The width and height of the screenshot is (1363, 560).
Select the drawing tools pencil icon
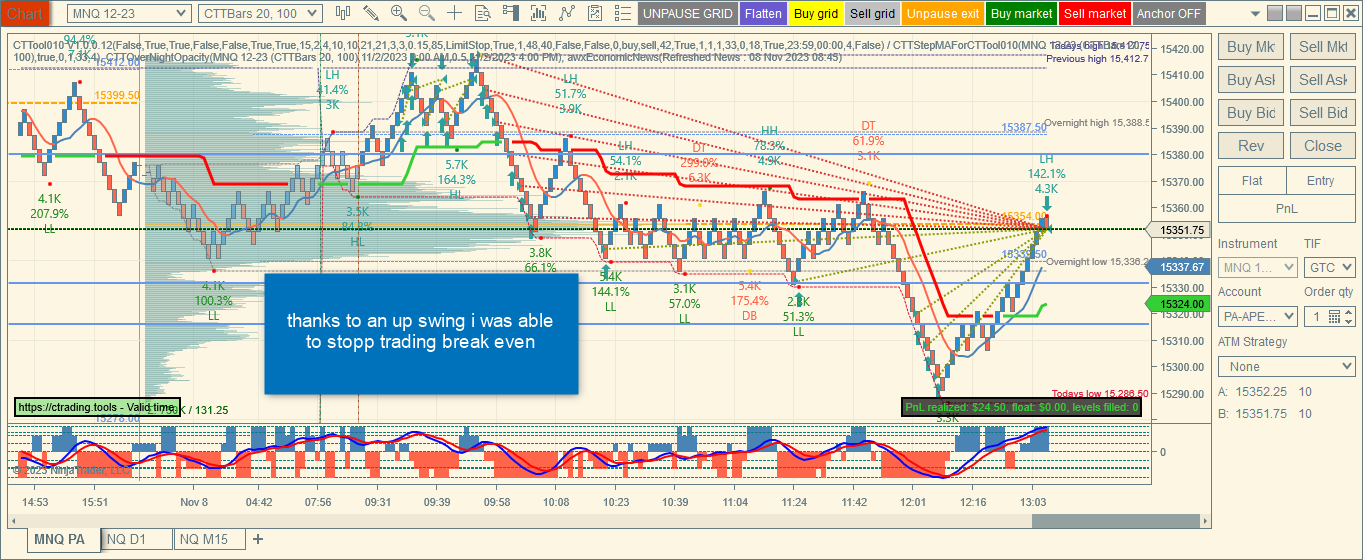click(371, 13)
